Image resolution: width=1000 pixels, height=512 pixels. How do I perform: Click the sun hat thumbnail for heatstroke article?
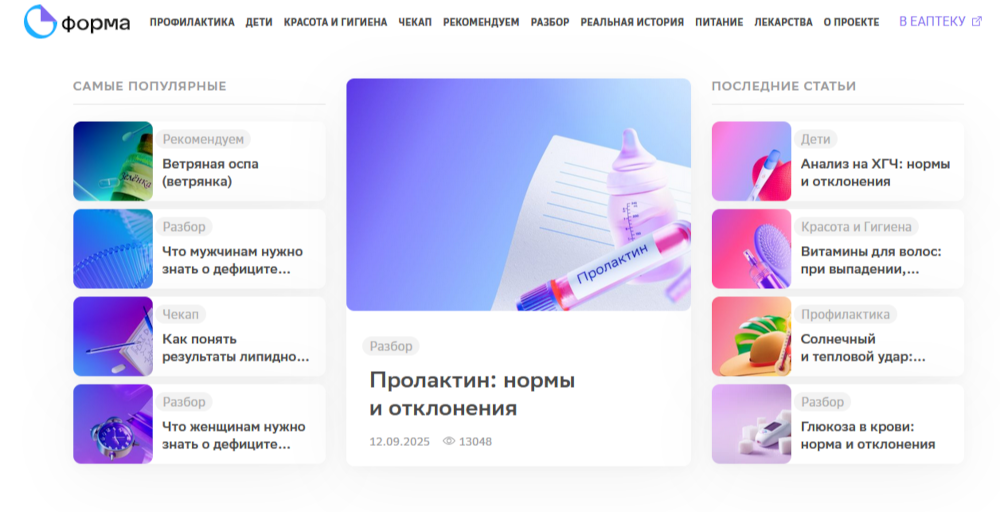click(x=751, y=337)
